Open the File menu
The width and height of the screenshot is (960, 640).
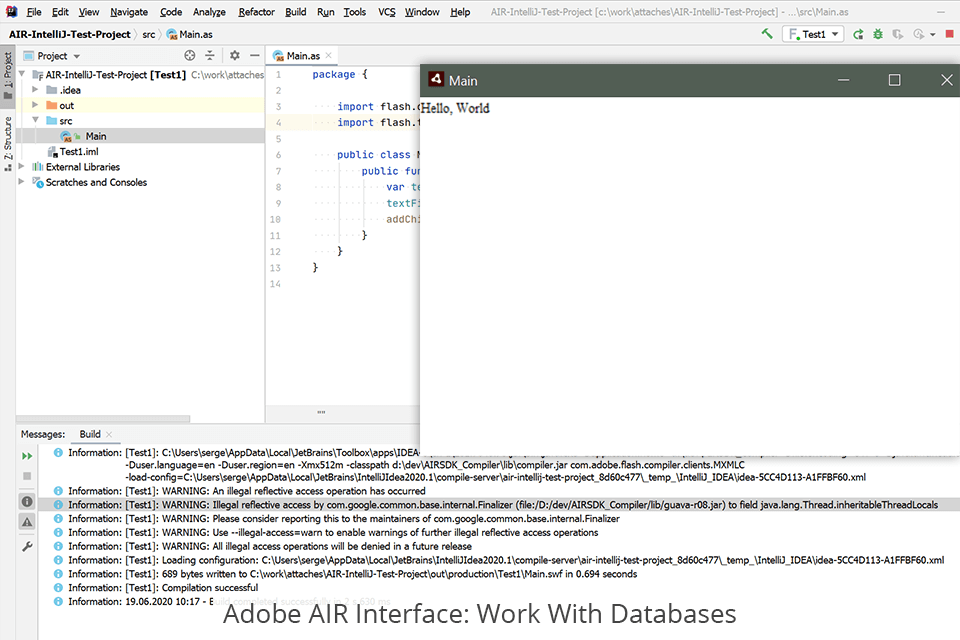click(34, 12)
